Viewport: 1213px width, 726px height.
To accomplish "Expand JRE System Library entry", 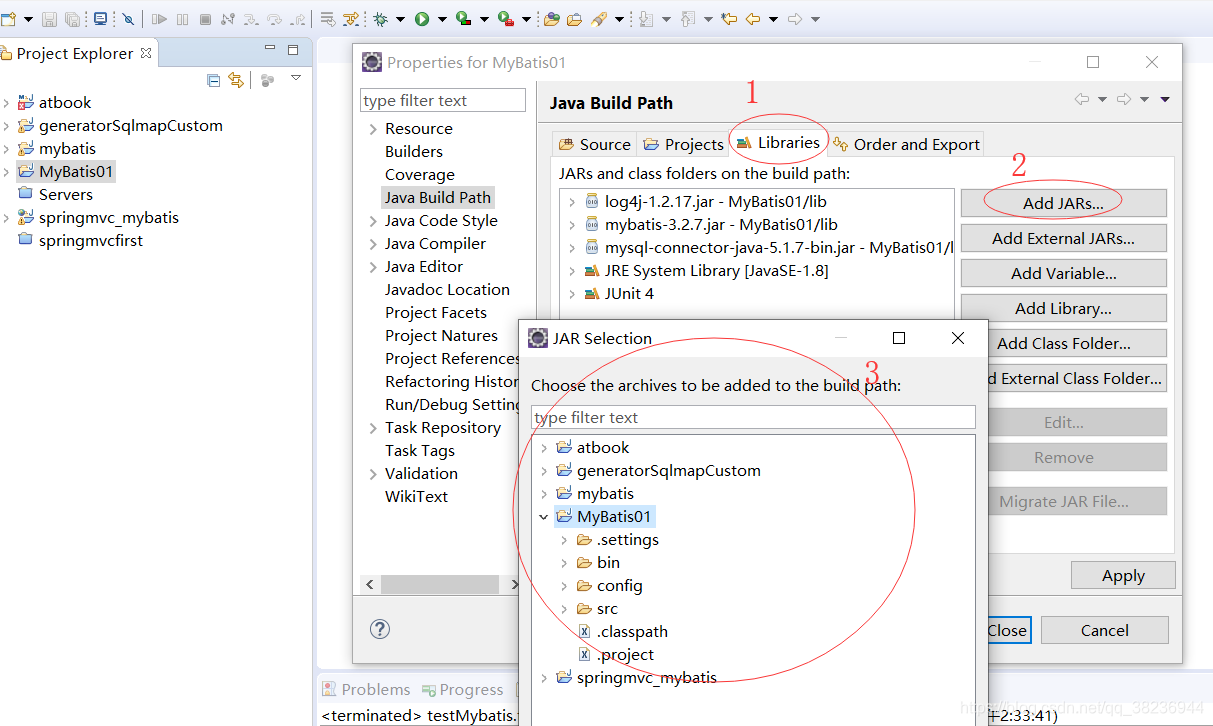I will 572,271.
